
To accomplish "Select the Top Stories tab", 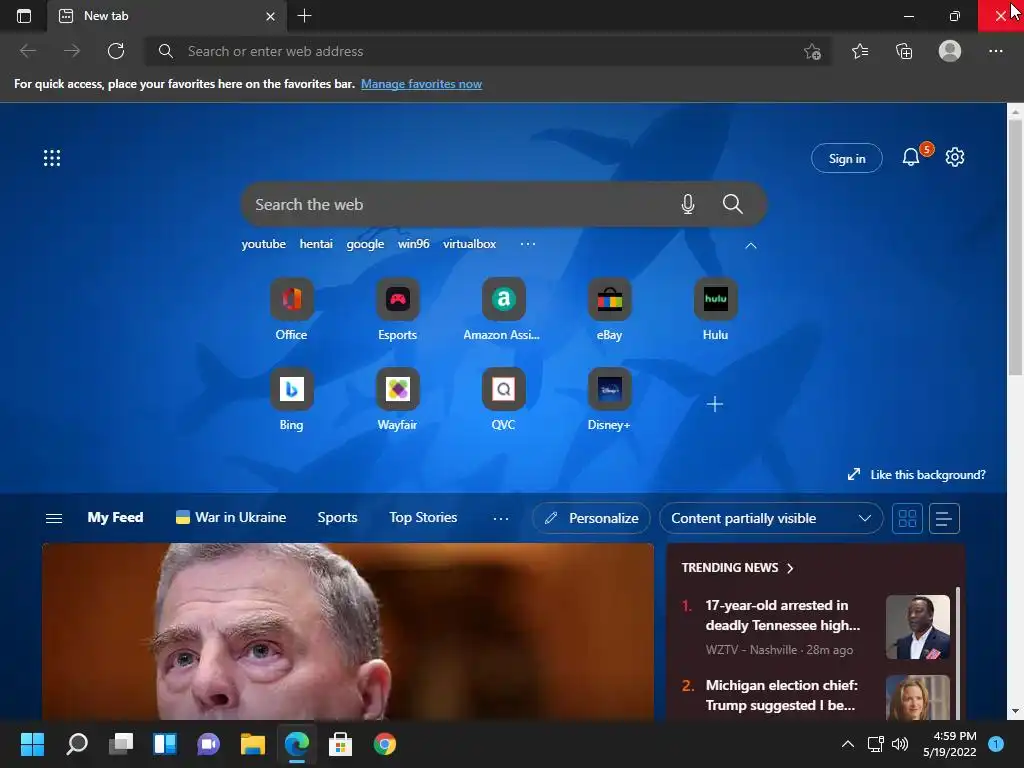I will point(423,517).
